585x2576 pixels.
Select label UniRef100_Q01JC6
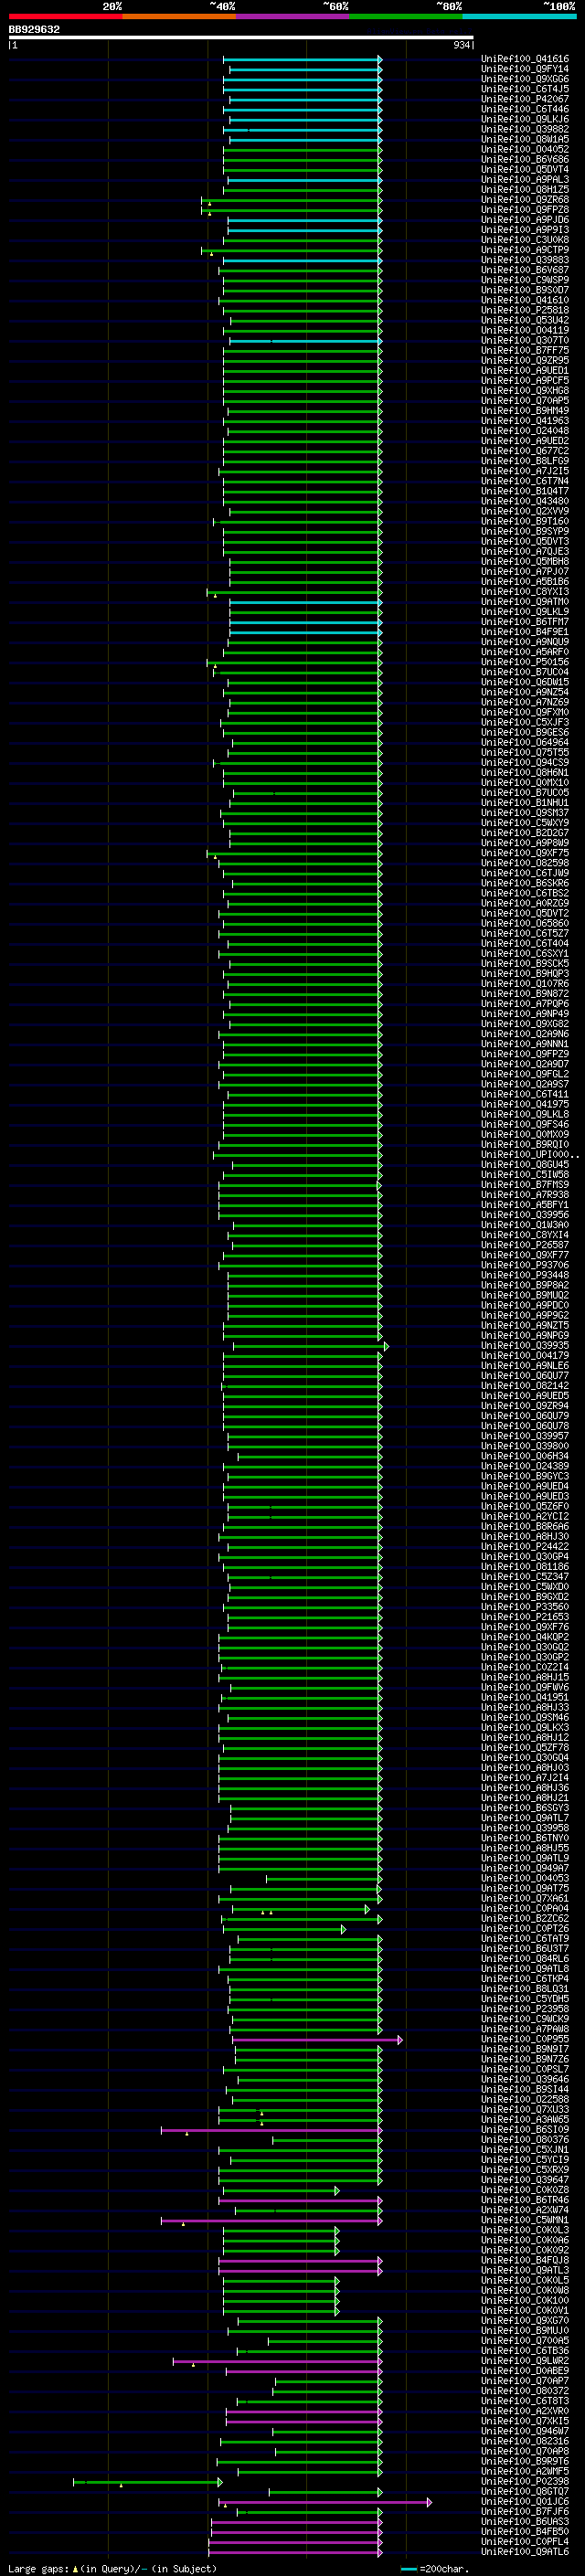point(524,2502)
